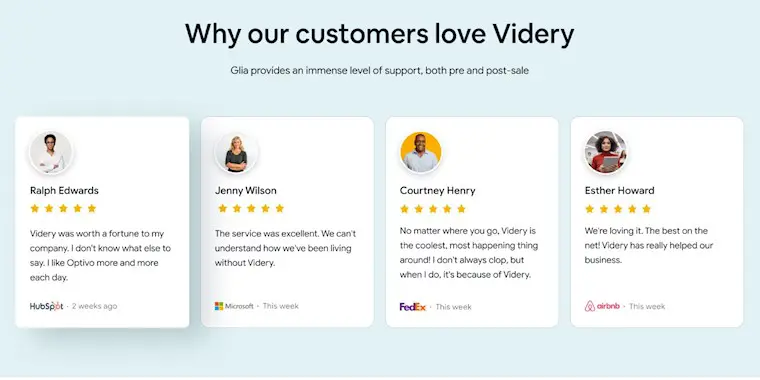This screenshot has width=760, height=380.
Task: Select Ralph Edwards' first rating star
Action: [34, 208]
